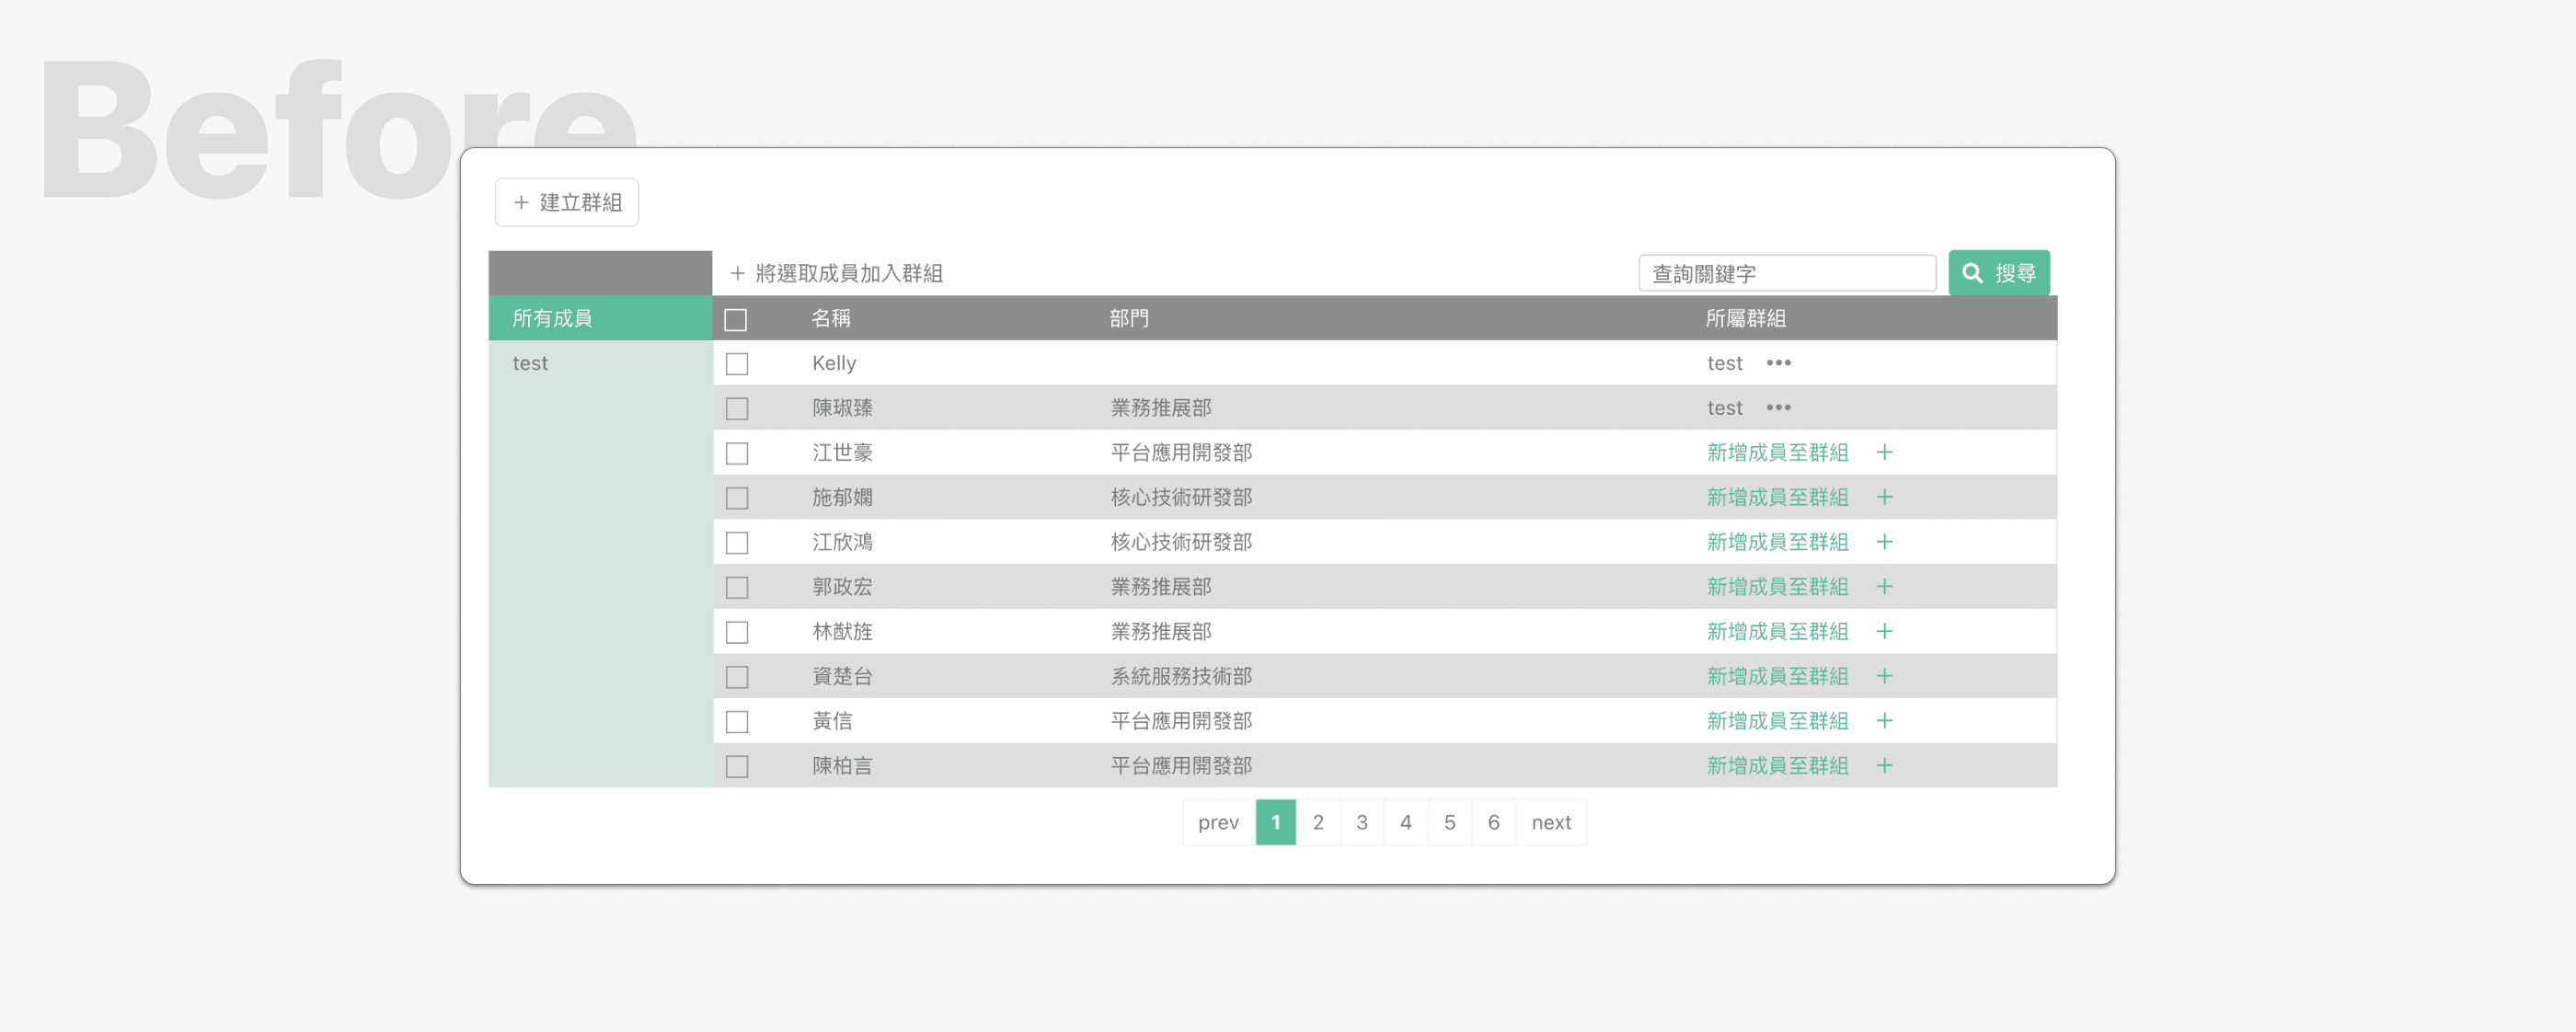Focus the 查詢關鍵字 search field
The height and width of the screenshot is (1032, 2576).
(x=1786, y=273)
